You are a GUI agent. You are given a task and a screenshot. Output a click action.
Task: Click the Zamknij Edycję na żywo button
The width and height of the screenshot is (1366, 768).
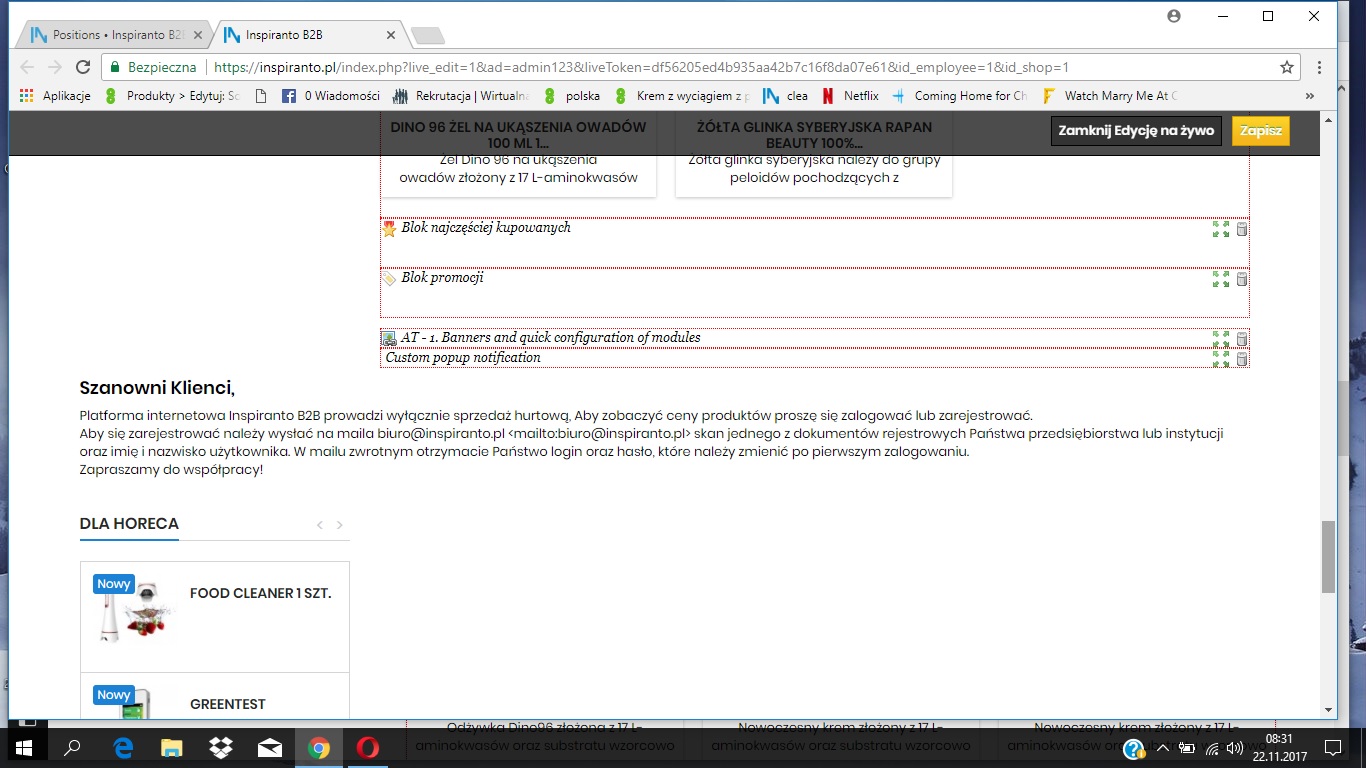point(1136,131)
